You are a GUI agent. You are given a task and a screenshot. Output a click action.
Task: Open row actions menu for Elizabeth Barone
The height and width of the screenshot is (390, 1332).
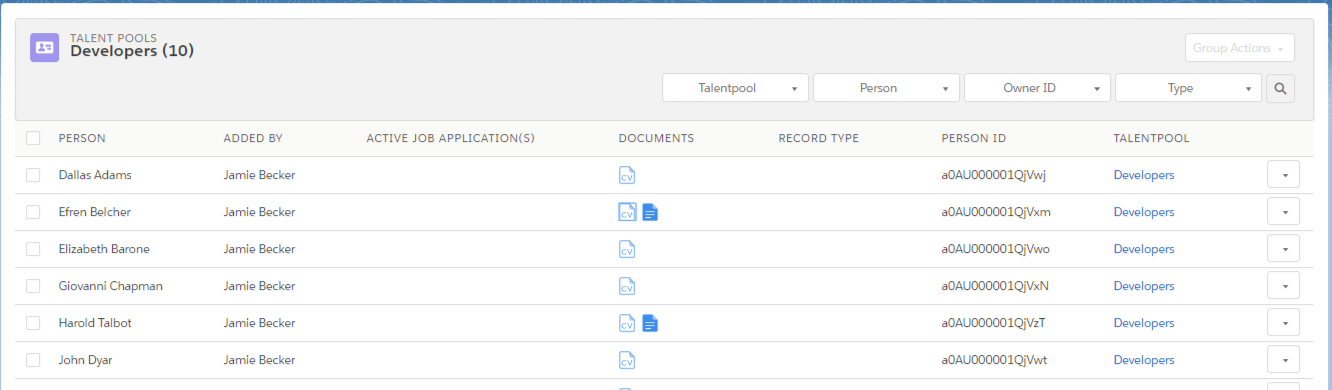tap(1283, 249)
